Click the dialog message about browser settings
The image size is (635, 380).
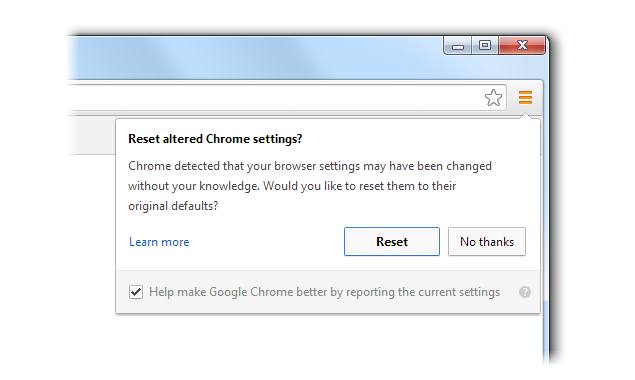310,186
